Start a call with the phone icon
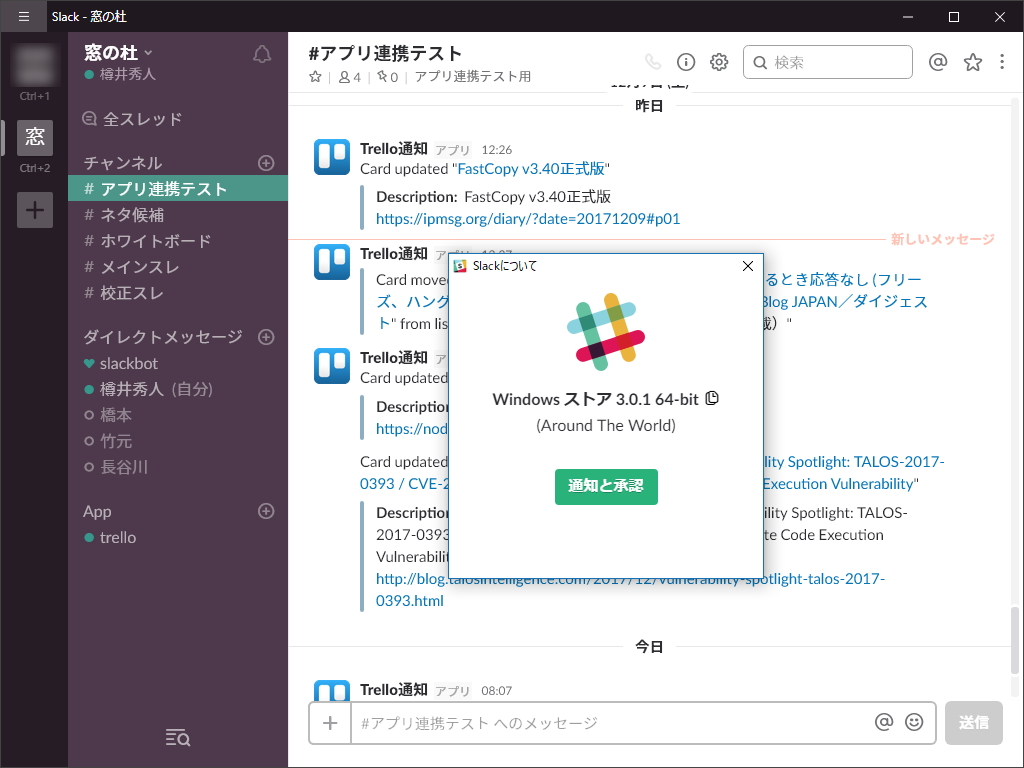Image resolution: width=1024 pixels, height=768 pixels. pyautogui.click(x=651, y=61)
